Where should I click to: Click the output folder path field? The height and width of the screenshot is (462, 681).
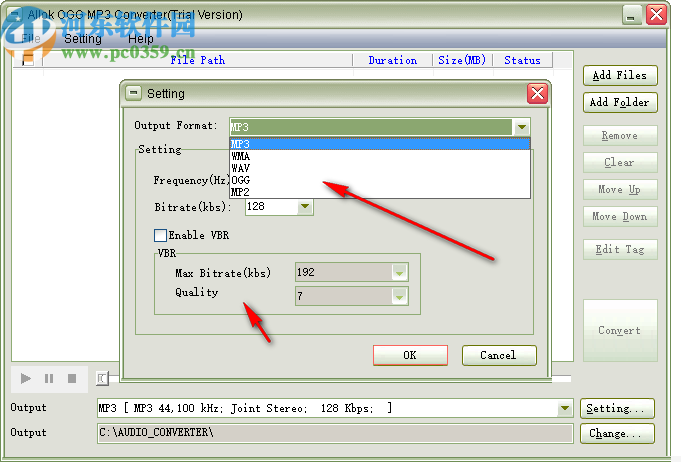335,433
